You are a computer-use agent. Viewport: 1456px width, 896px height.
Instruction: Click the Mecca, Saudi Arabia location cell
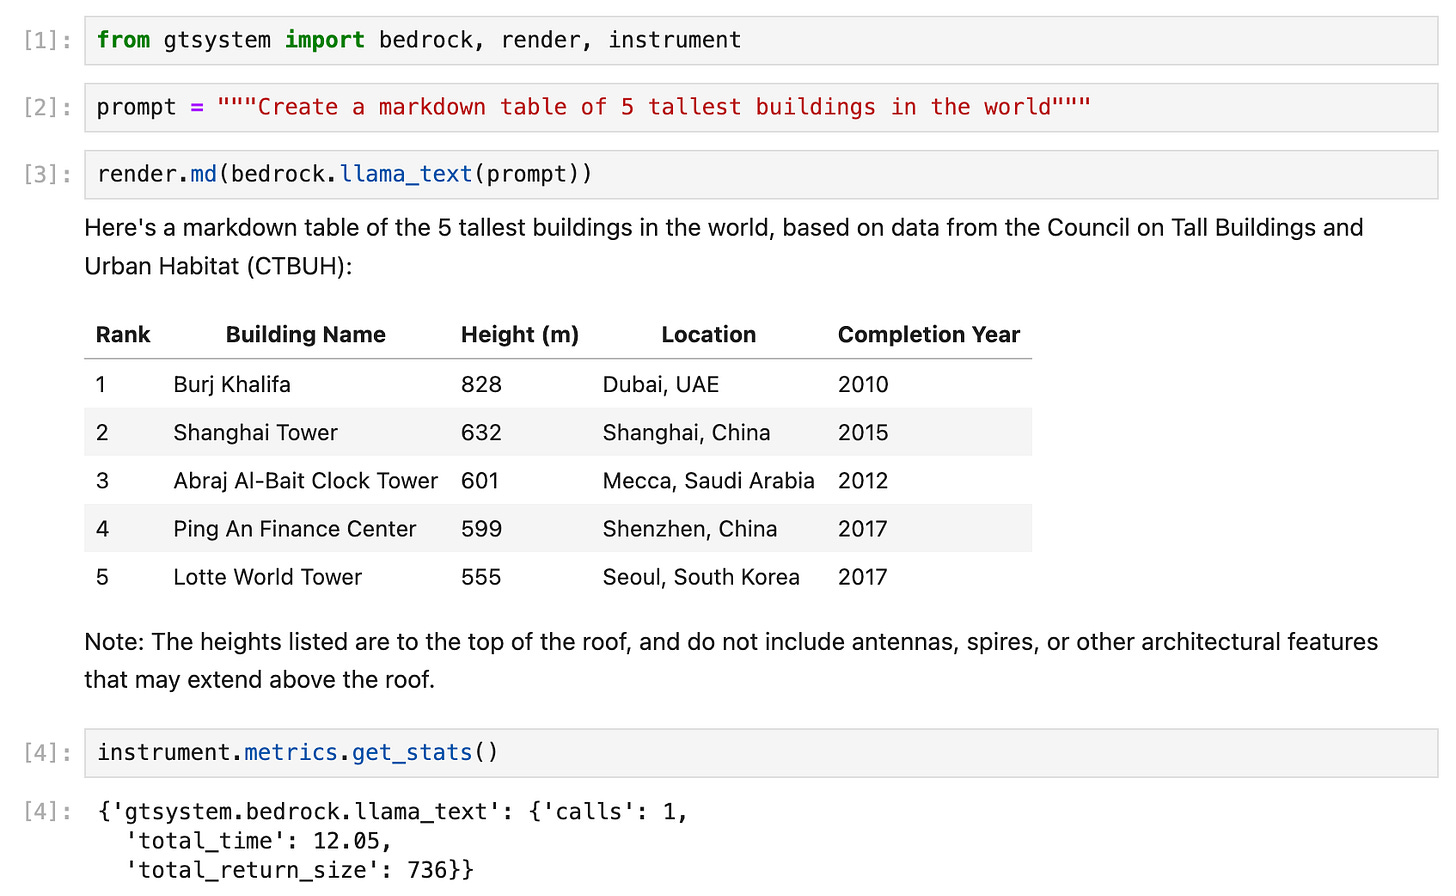coord(709,481)
